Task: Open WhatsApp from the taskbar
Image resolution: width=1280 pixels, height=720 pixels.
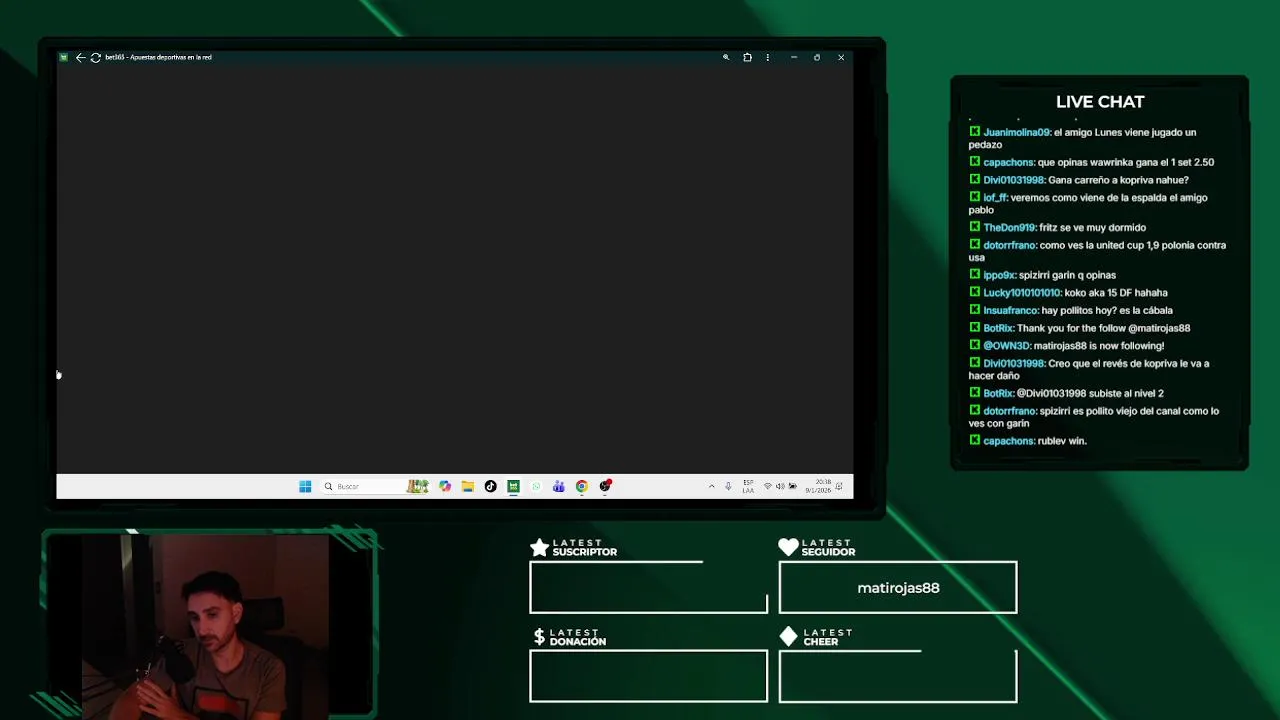Action: coord(536,486)
